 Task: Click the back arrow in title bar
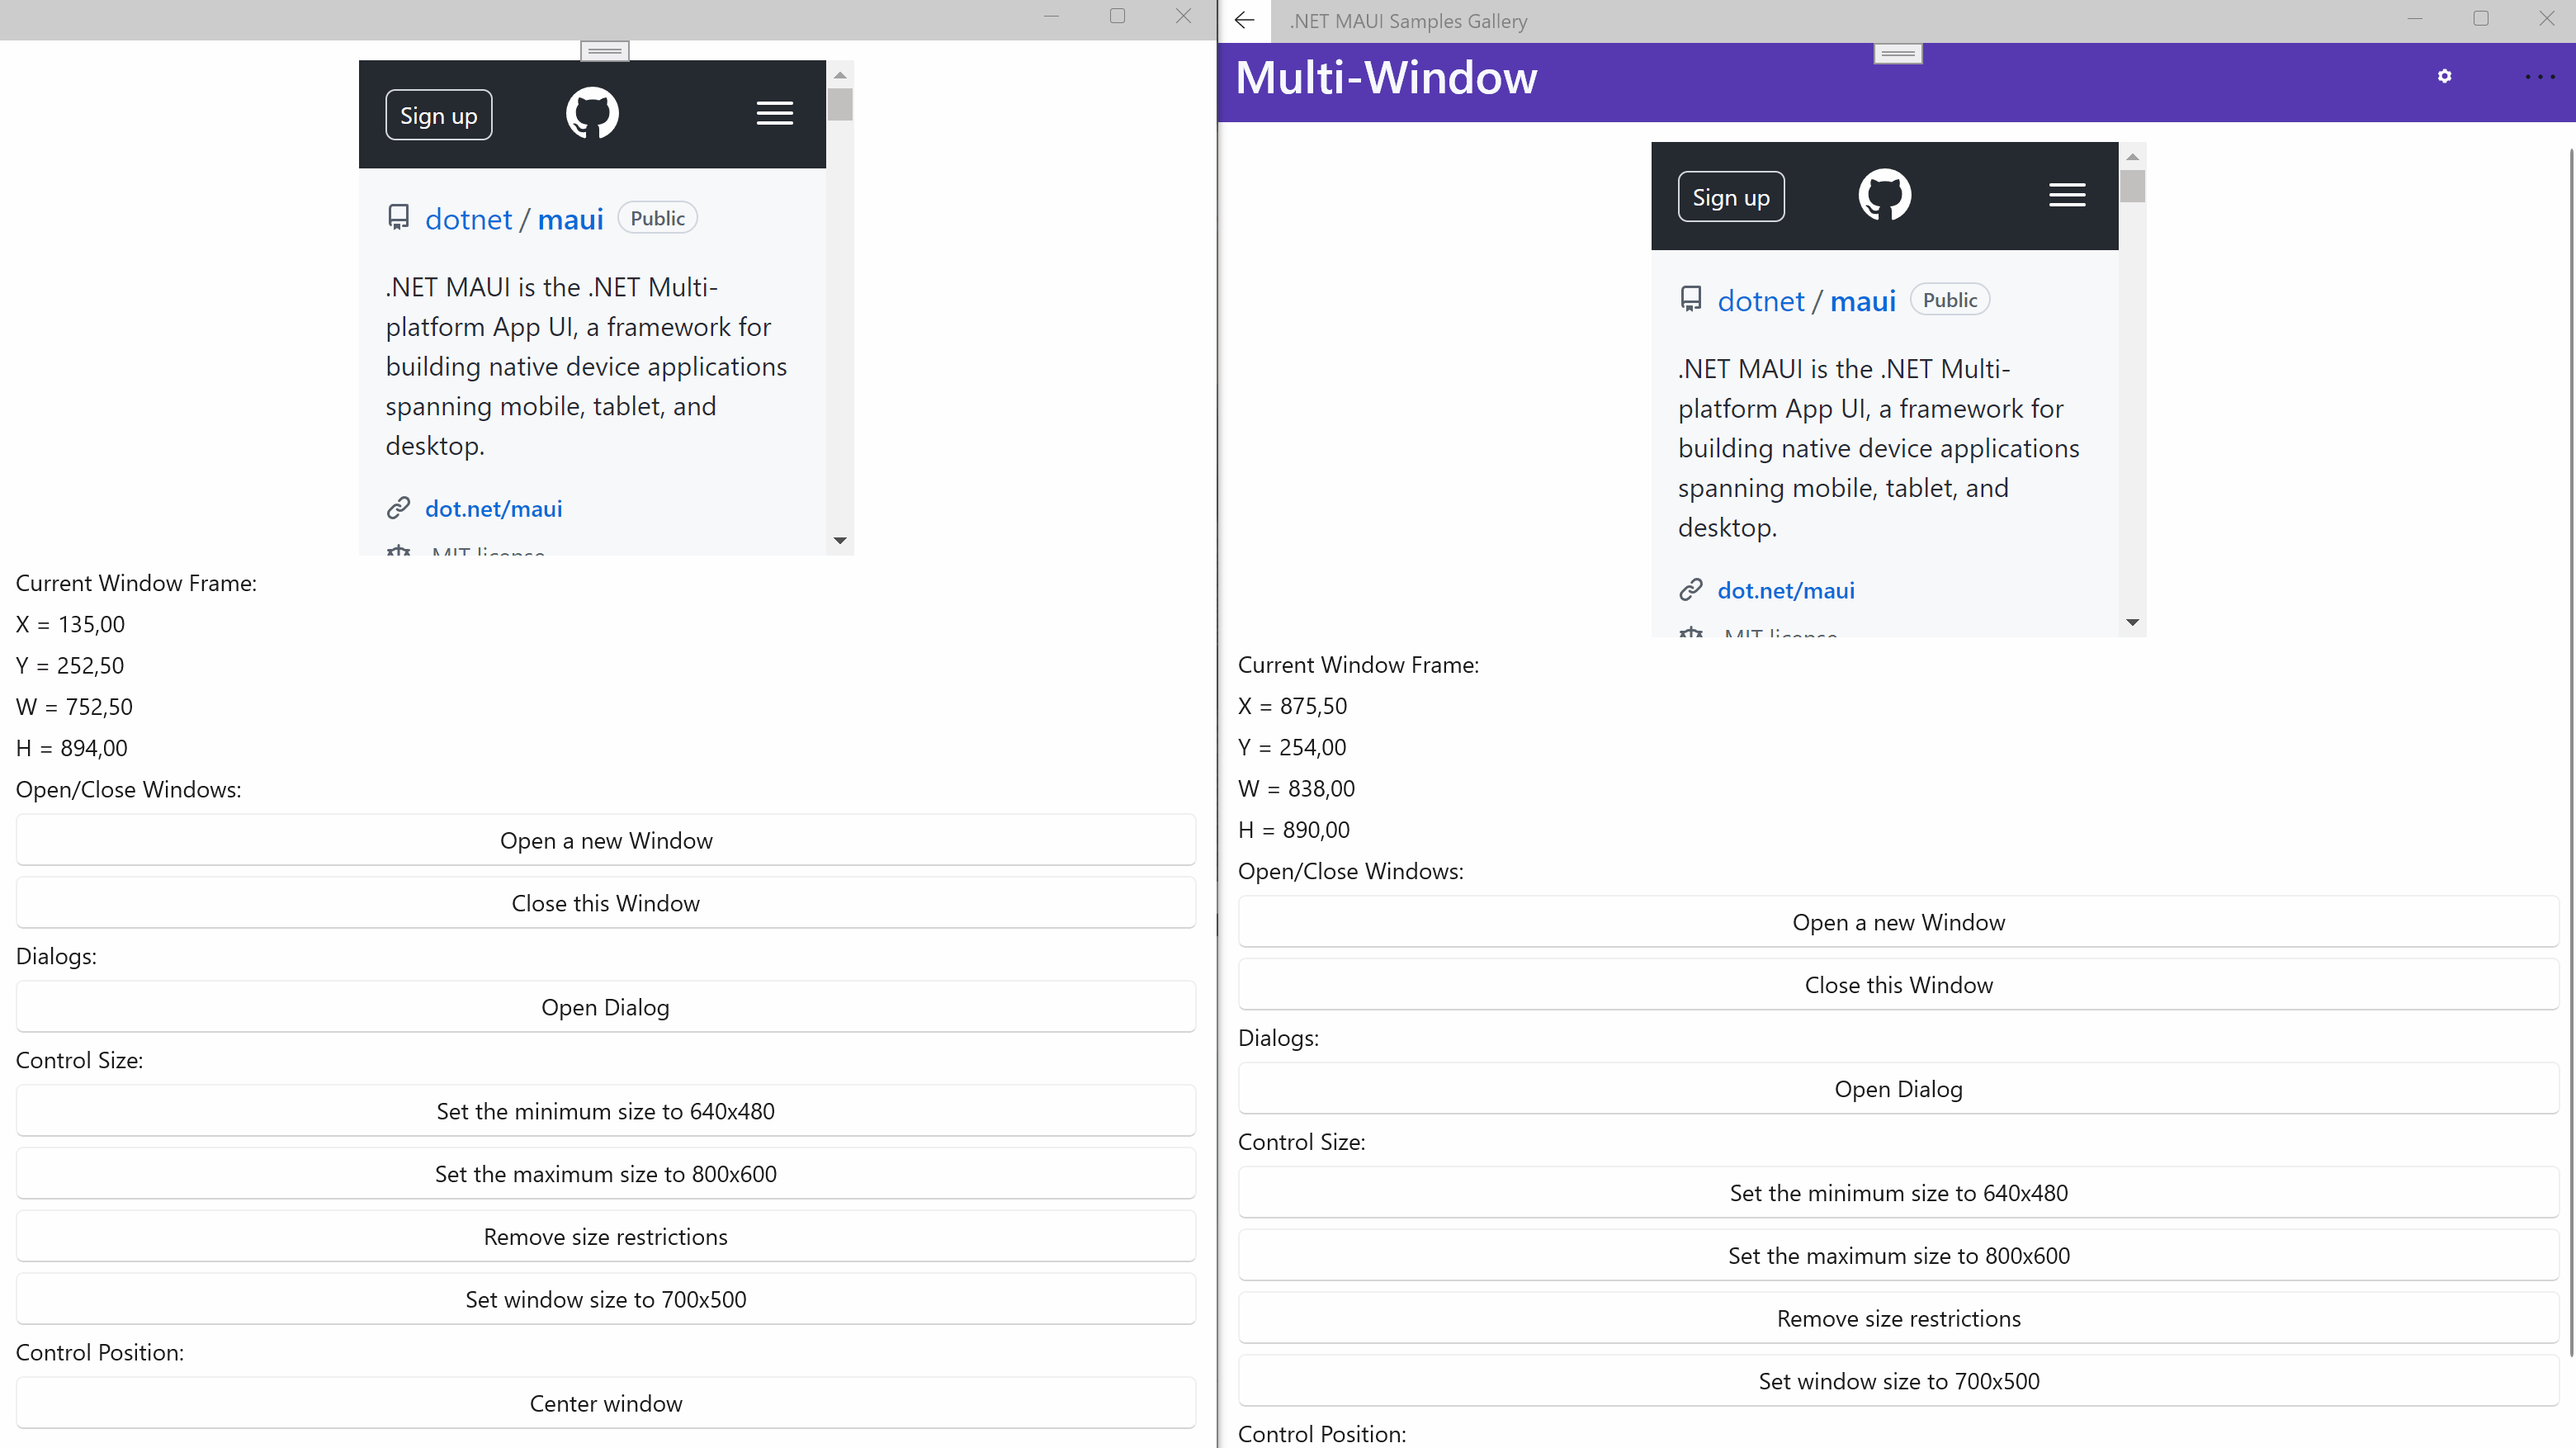pos(1244,20)
